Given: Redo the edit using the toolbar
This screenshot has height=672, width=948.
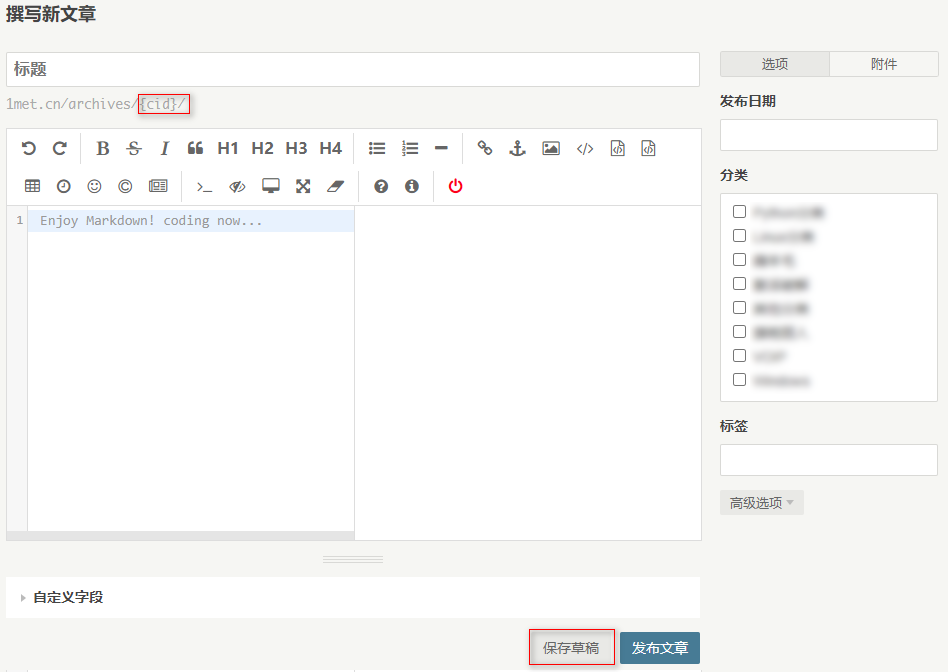Looking at the screenshot, I should point(59,148).
